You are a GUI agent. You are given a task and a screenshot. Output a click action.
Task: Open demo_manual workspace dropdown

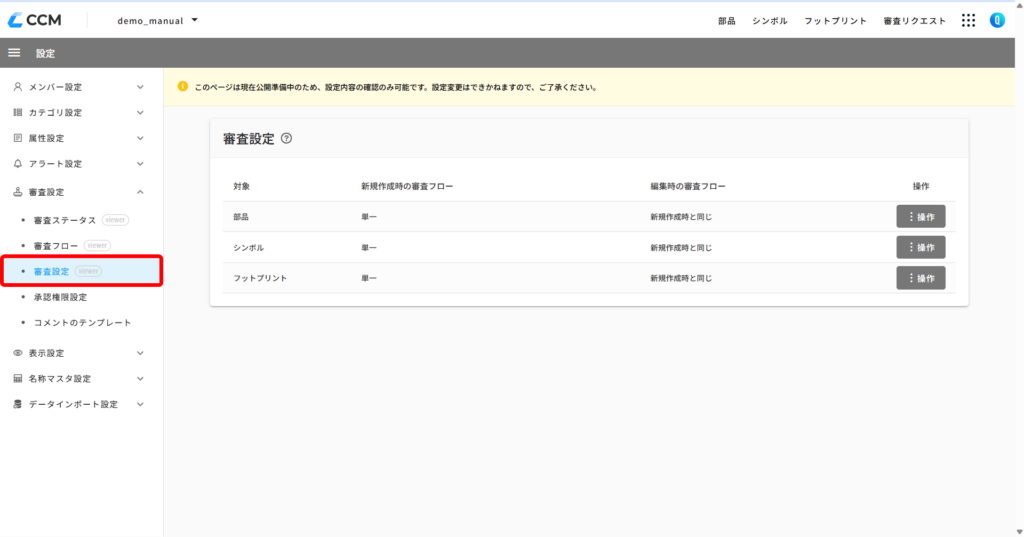coord(157,20)
